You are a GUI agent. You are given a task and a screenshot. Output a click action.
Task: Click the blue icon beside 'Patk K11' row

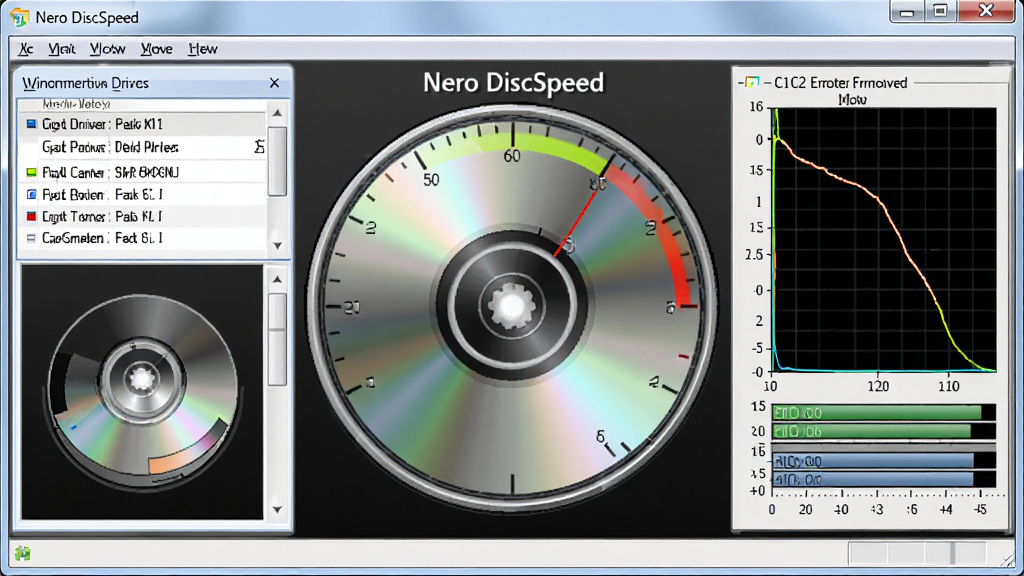pyautogui.click(x=31, y=123)
